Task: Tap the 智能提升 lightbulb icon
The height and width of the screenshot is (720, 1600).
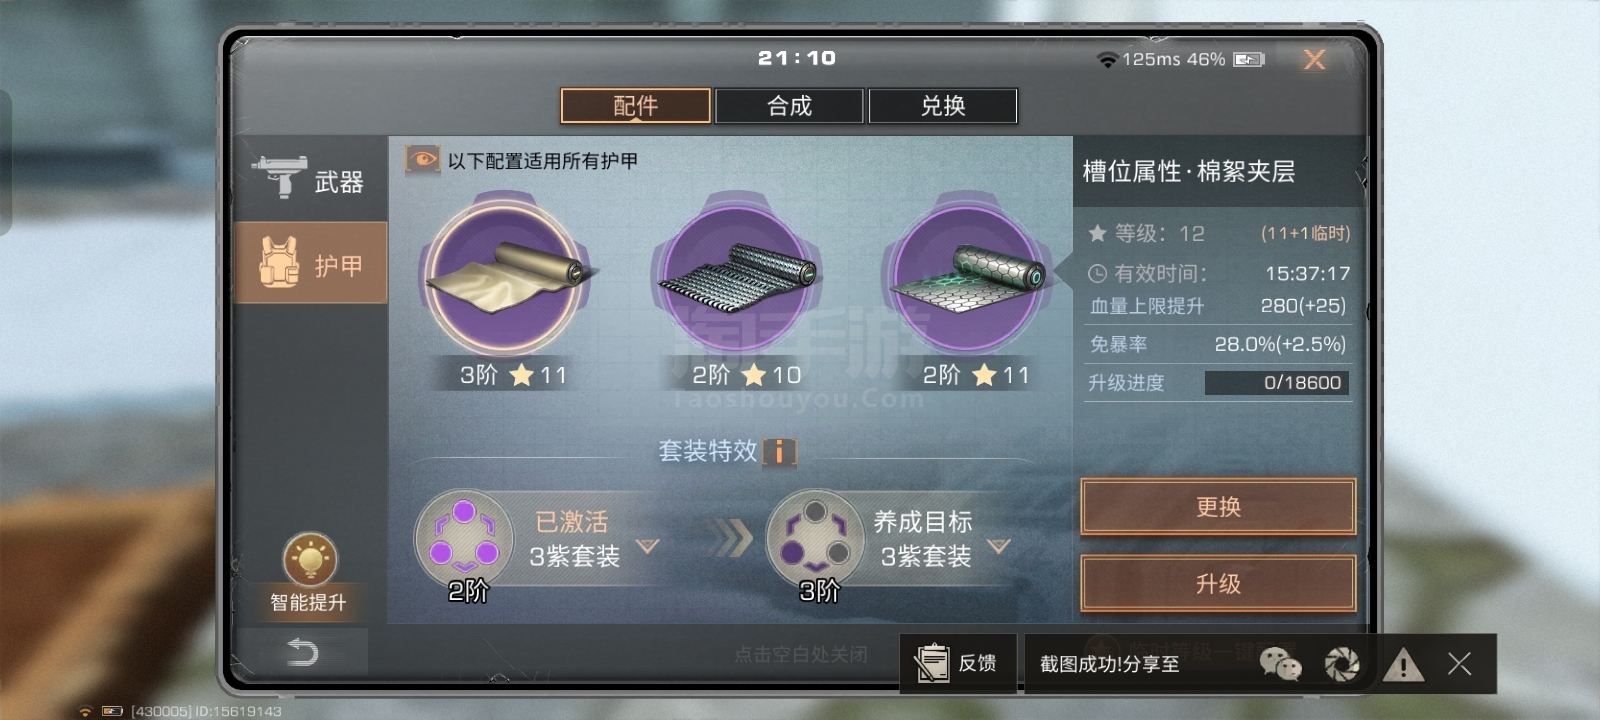Action: [310, 559]
